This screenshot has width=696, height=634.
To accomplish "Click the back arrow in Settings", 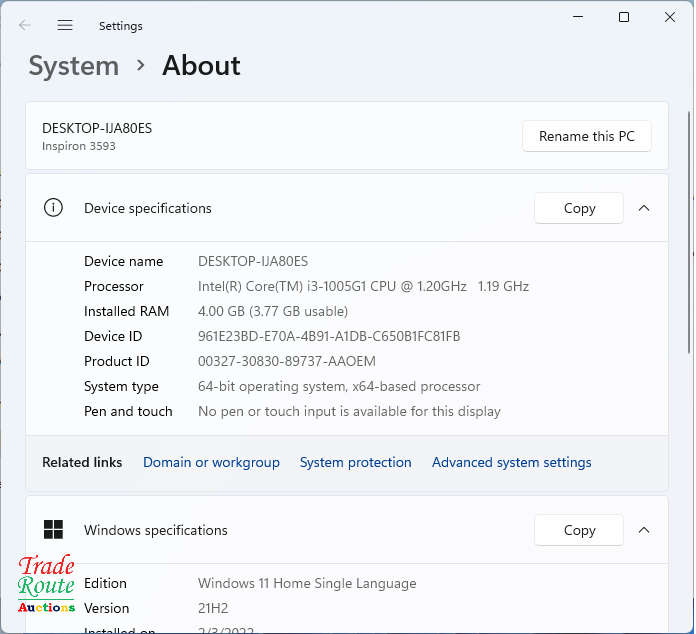I will (25, 25).
